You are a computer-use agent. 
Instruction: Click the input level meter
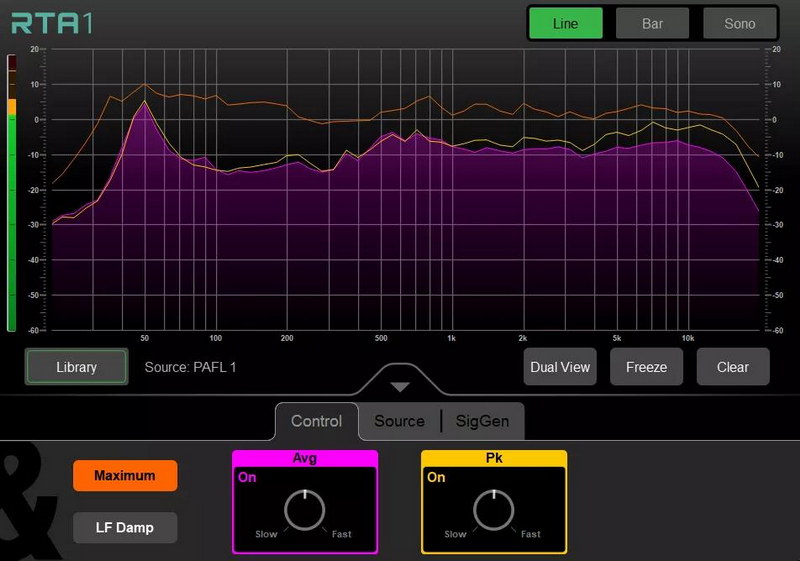[x=11, y=193]
